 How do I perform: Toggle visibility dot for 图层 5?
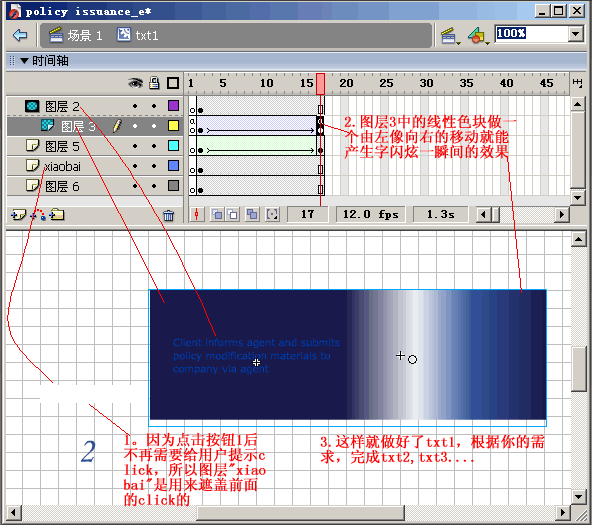[x=135, y=146]
